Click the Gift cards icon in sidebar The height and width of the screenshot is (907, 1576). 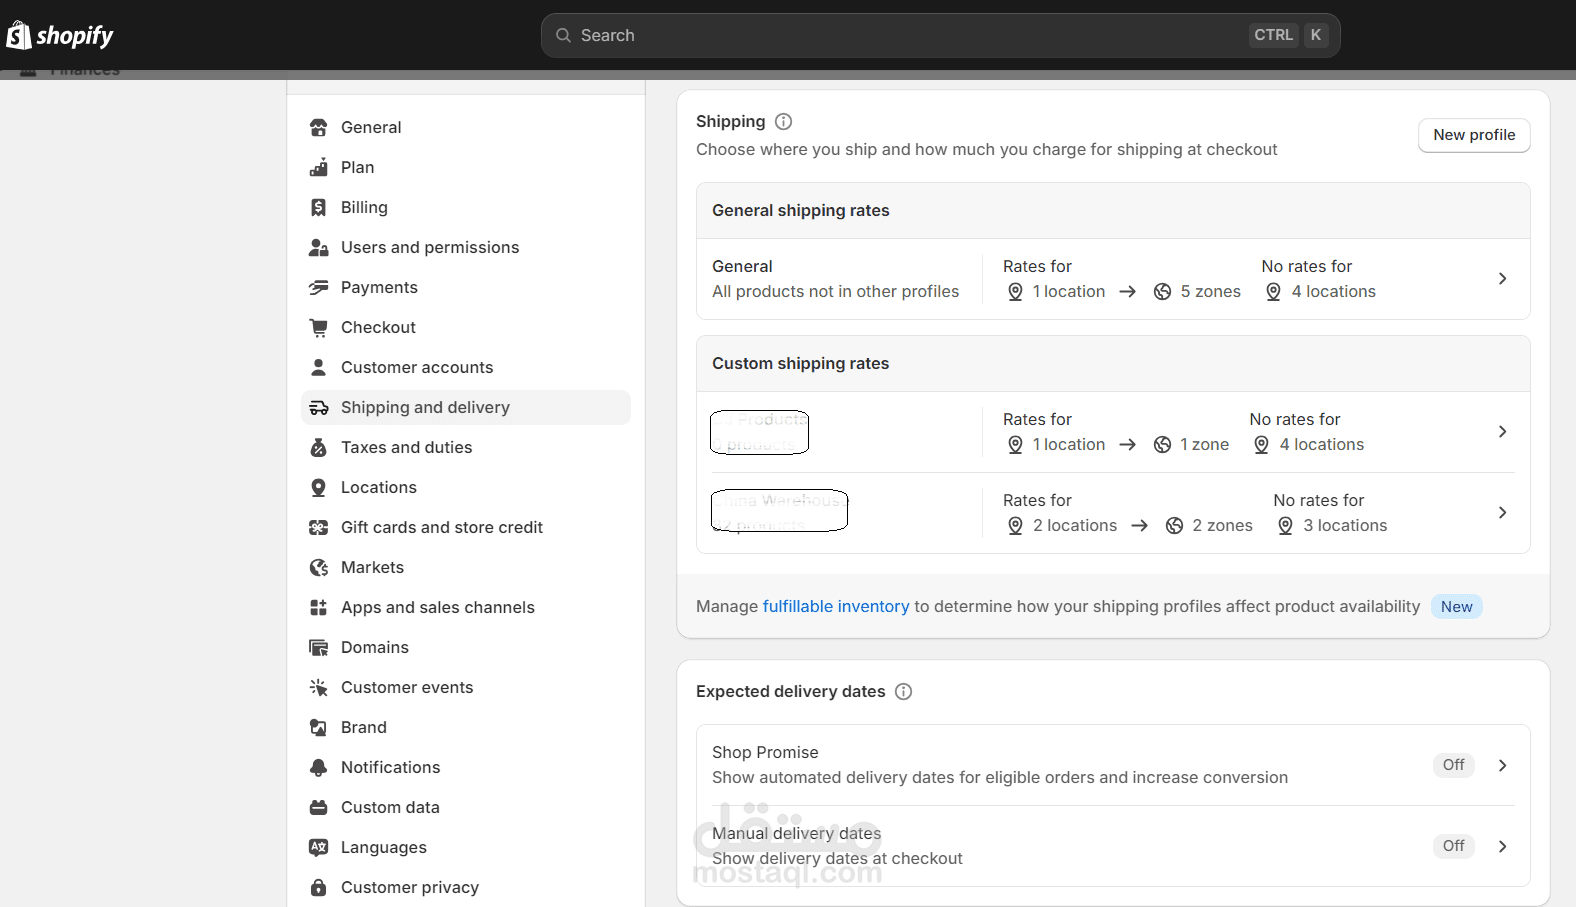[x=319, y=528]
